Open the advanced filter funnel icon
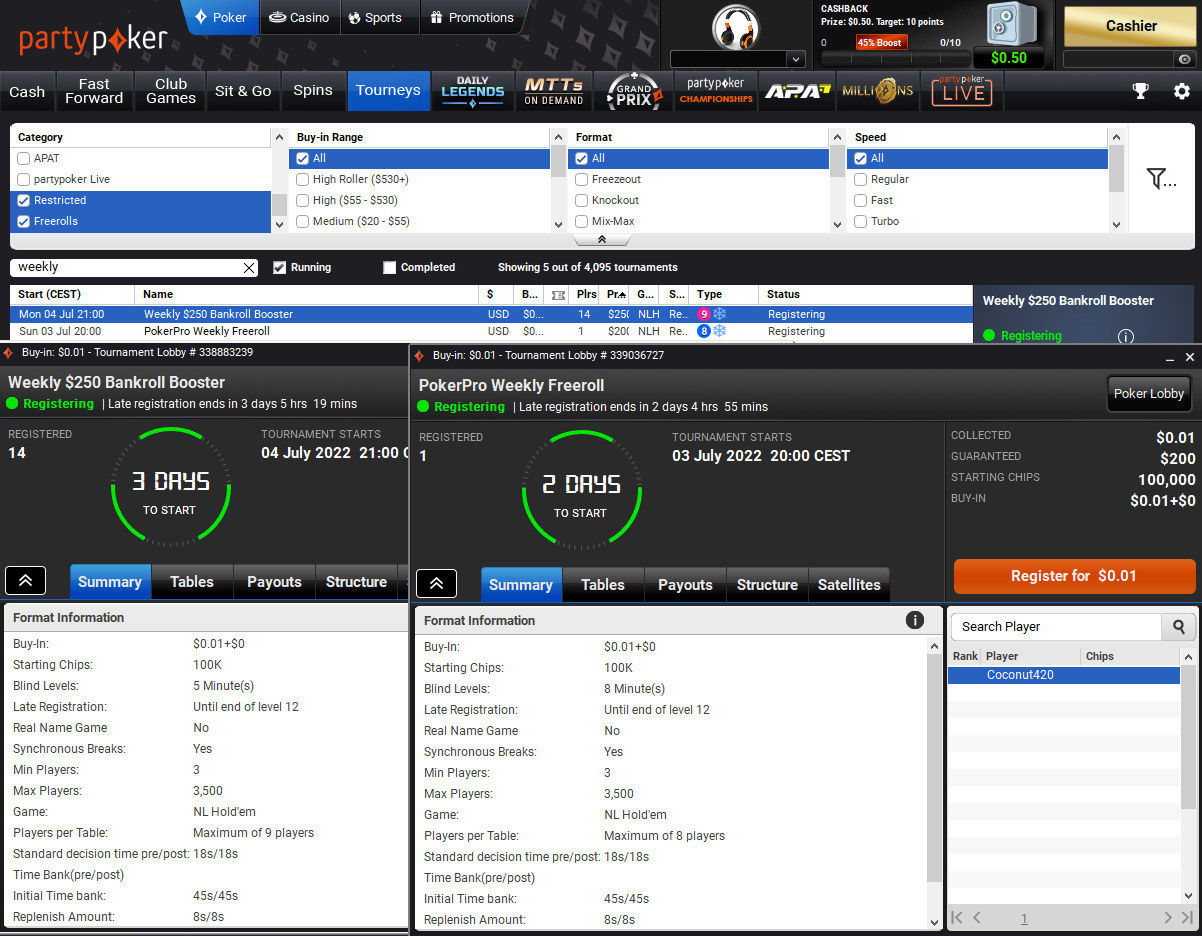This screenshot has width=1202, height=936. 1160,179
